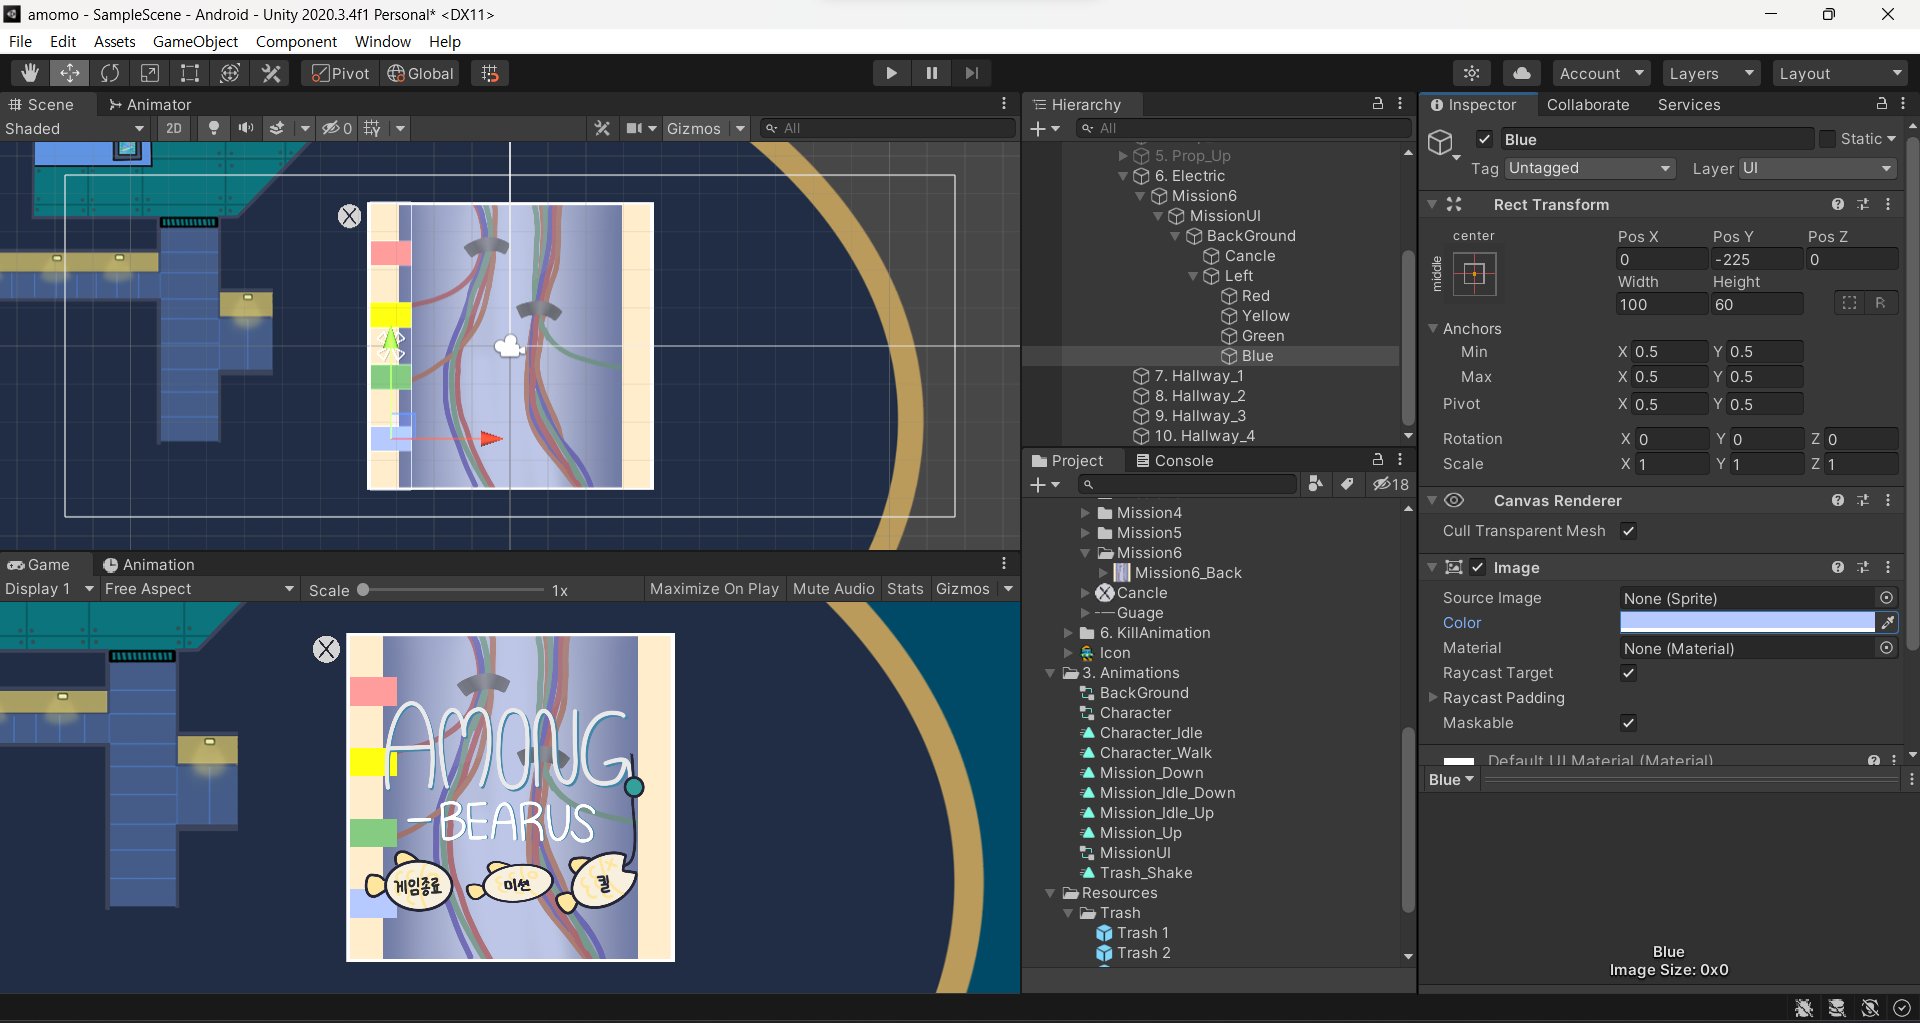1920x1023 pixels.
Task: Click the Pos Y input field
Action: 1756,259
